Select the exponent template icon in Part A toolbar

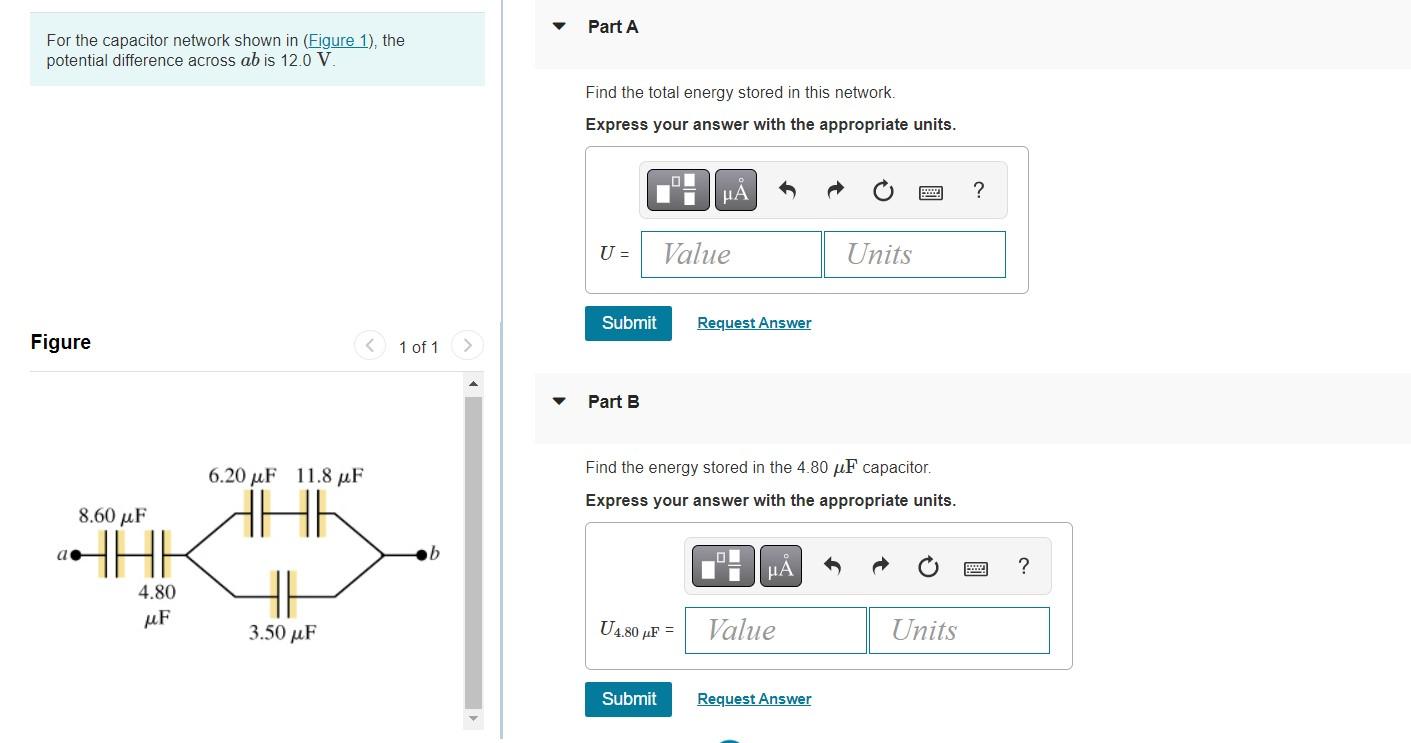678,190
